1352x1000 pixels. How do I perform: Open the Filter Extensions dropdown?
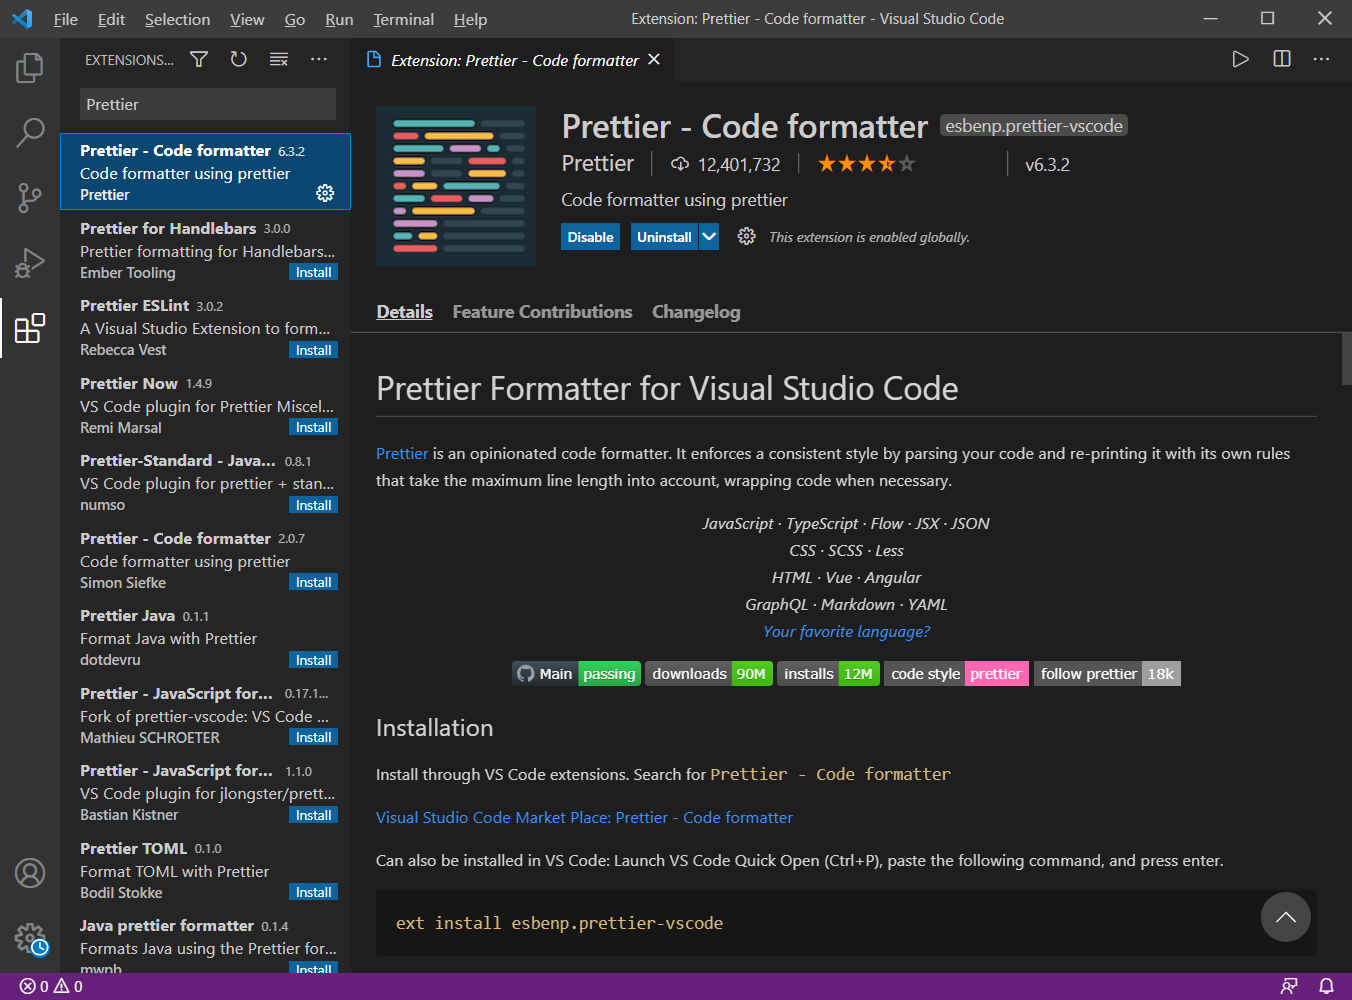click(198, 59)
